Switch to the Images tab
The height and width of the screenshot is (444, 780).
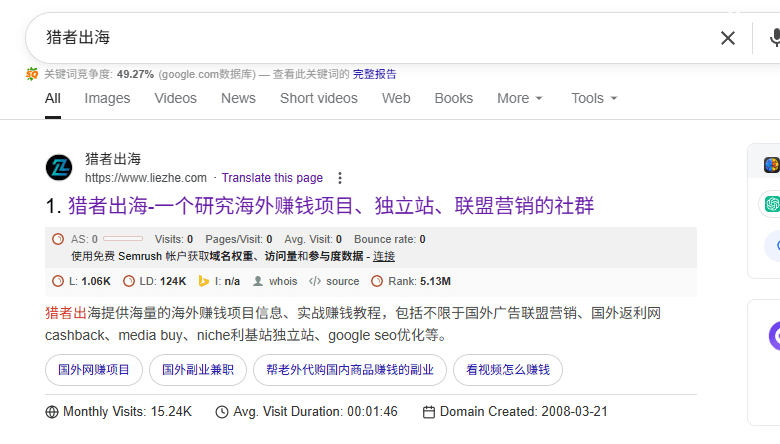(107, 98)
